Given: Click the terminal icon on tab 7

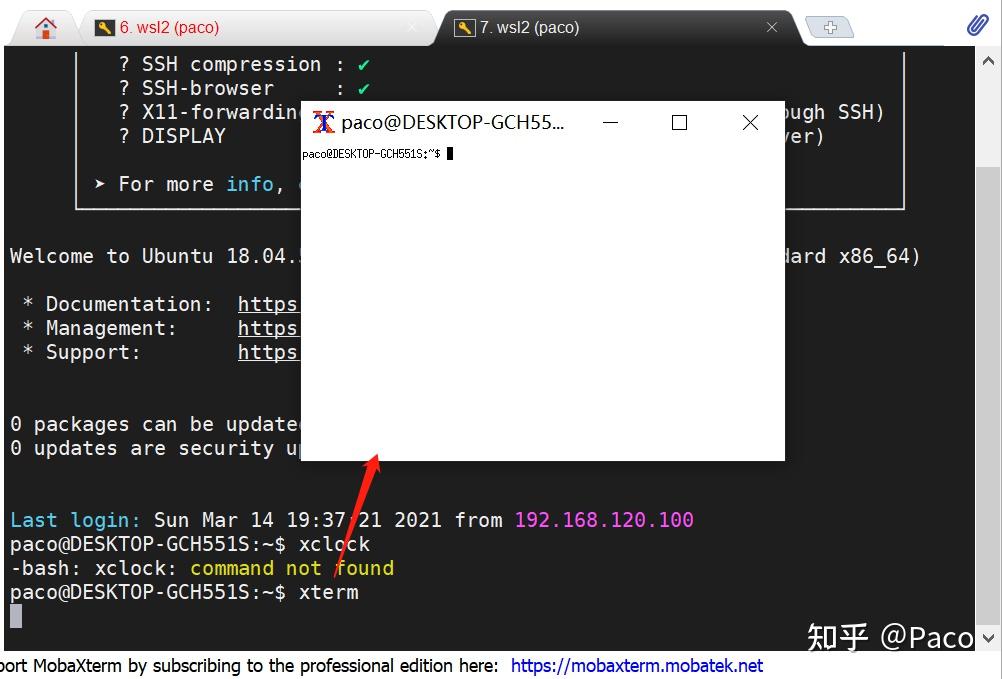Looking at the screenshot, I should point(464,28).
